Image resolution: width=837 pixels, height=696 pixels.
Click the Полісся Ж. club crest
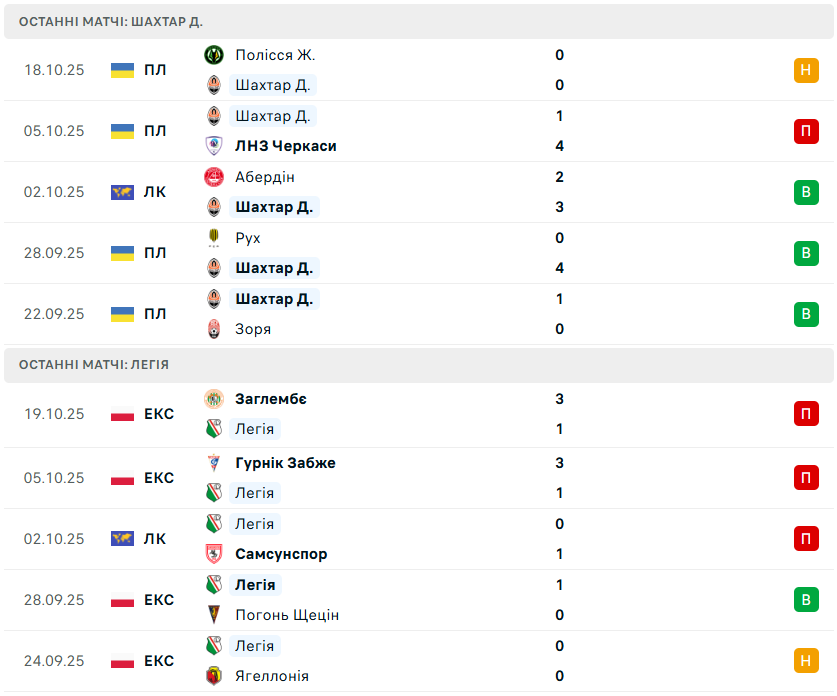(213, 55)
